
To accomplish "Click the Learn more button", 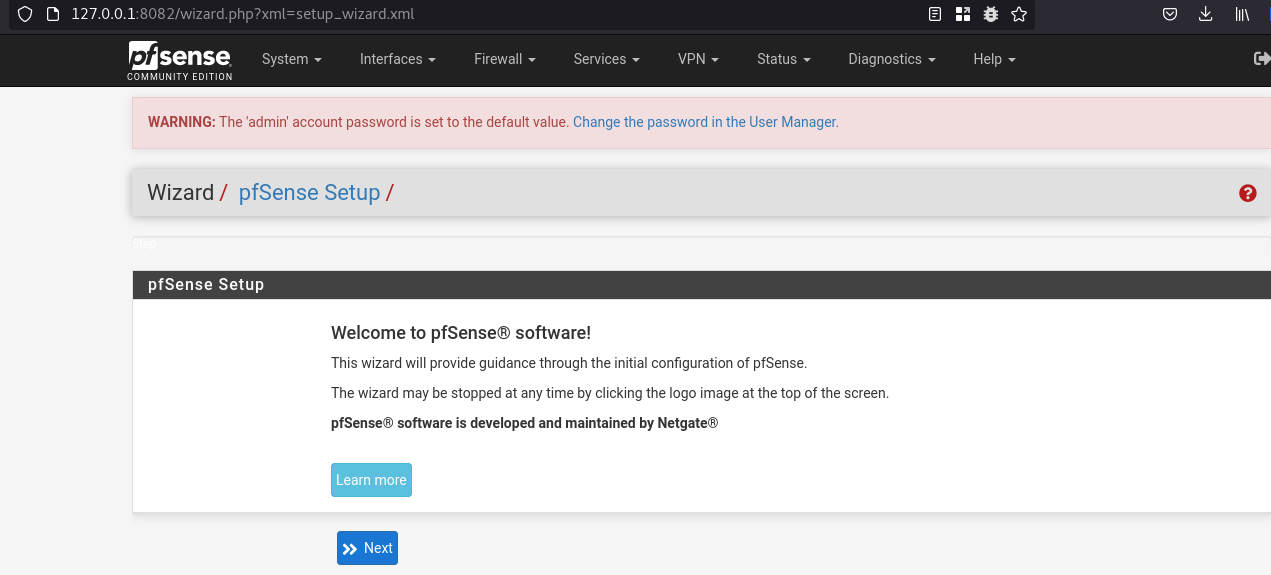I will point(371,480).
